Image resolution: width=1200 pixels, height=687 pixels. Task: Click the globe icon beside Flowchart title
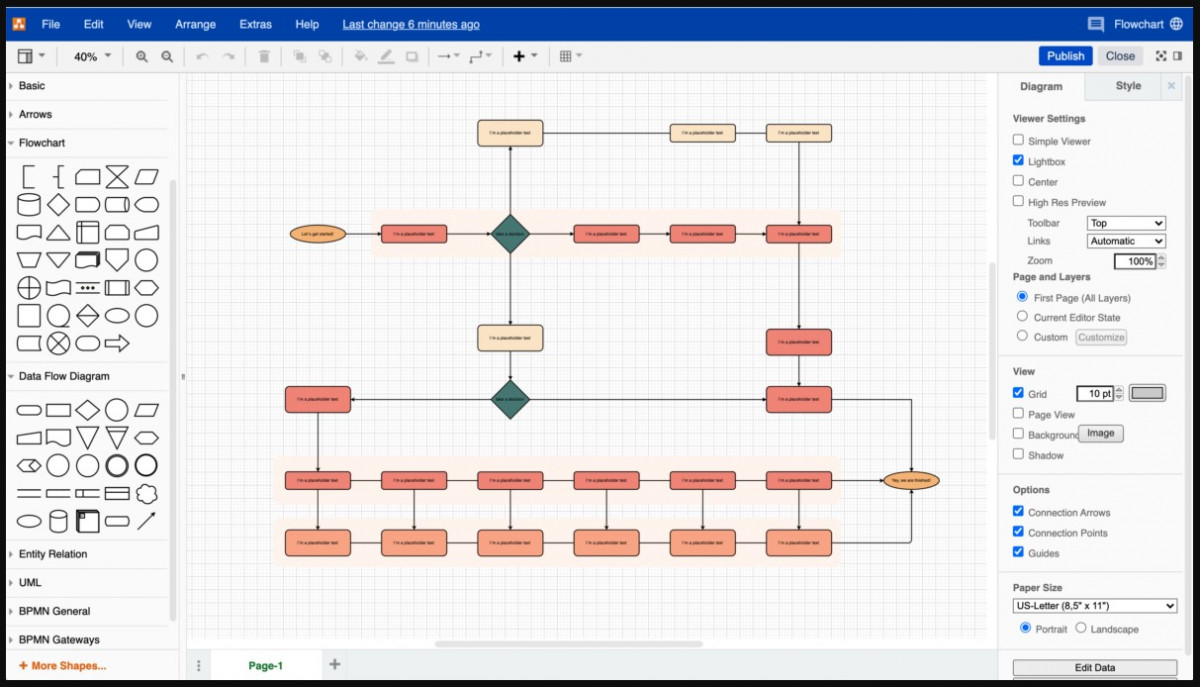pos(1175,24)
